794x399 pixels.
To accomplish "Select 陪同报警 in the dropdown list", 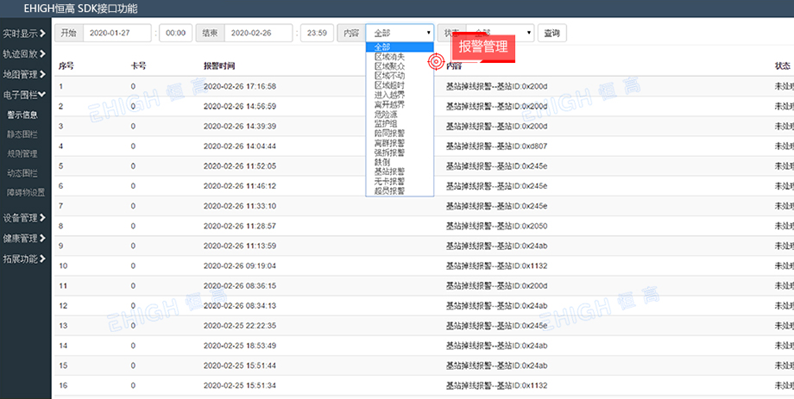I will coord(400,133).
